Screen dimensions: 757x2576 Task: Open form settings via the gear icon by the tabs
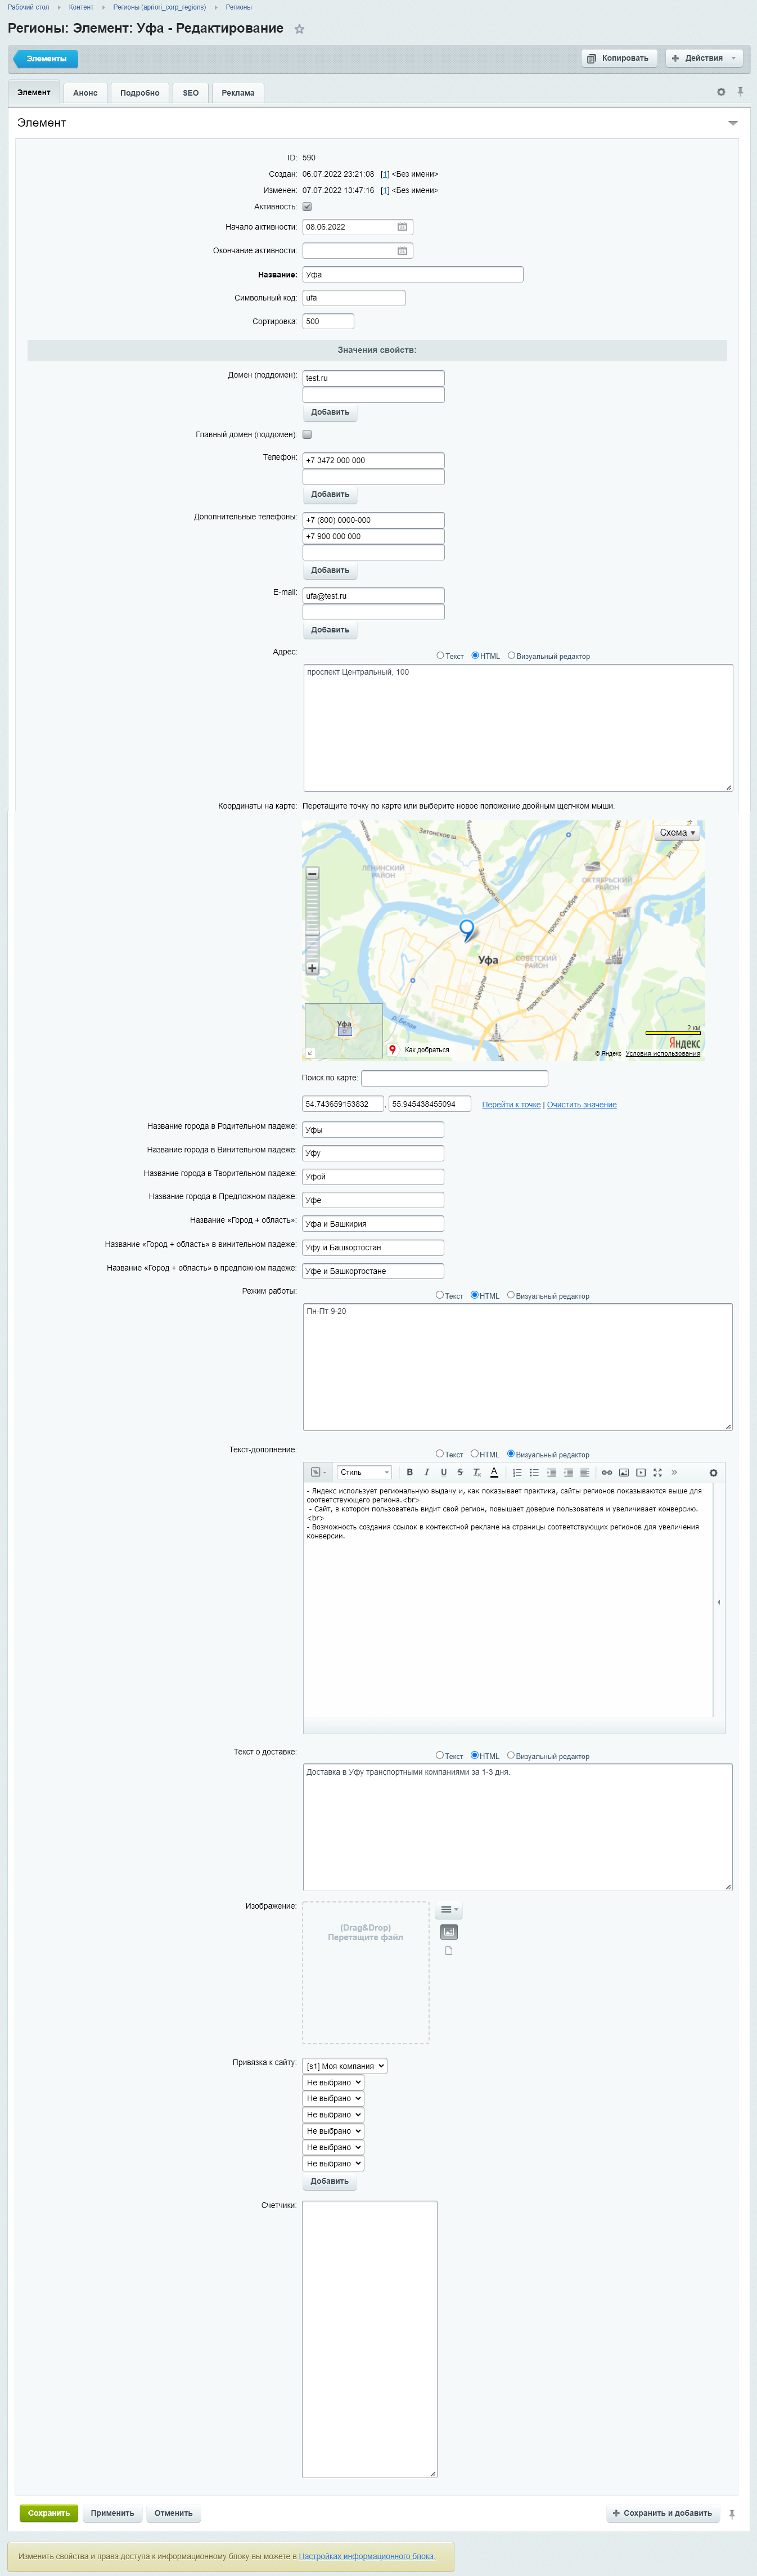(720, 92)
